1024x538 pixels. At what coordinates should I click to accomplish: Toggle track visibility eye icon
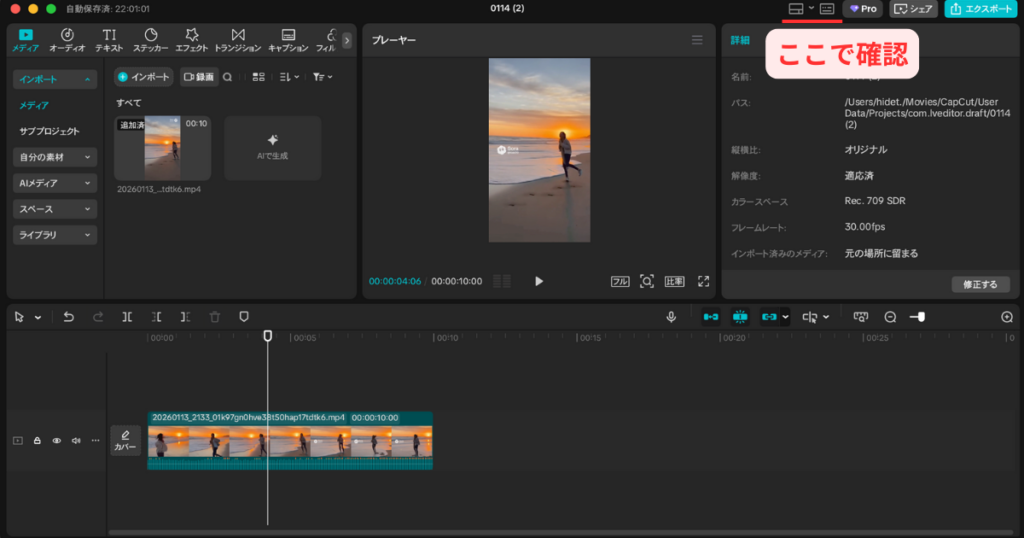(x=57, y=440)
